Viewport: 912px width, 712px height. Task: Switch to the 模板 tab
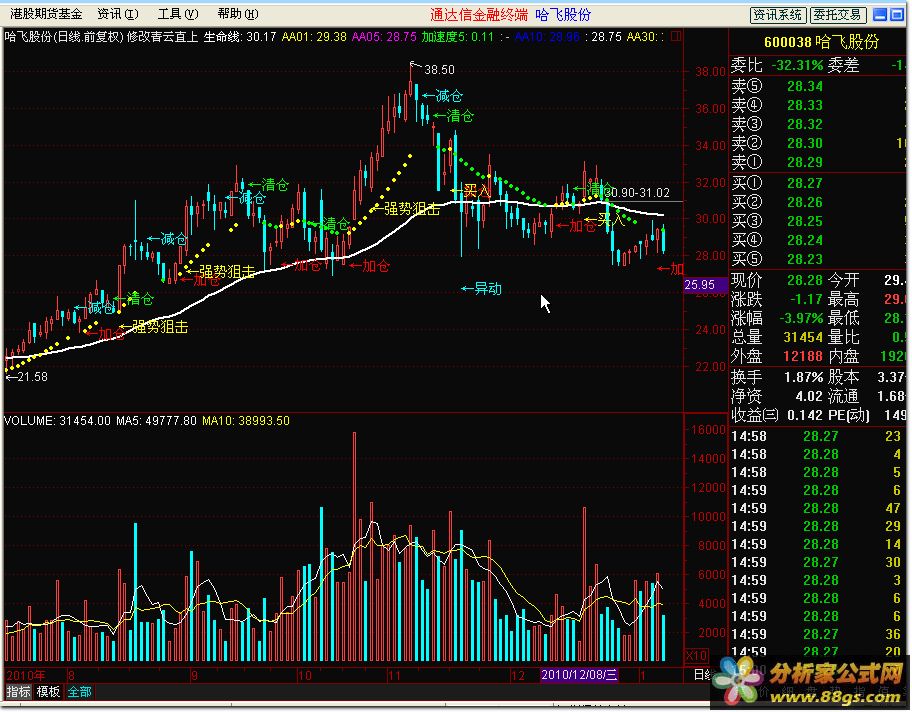[48, 692]
